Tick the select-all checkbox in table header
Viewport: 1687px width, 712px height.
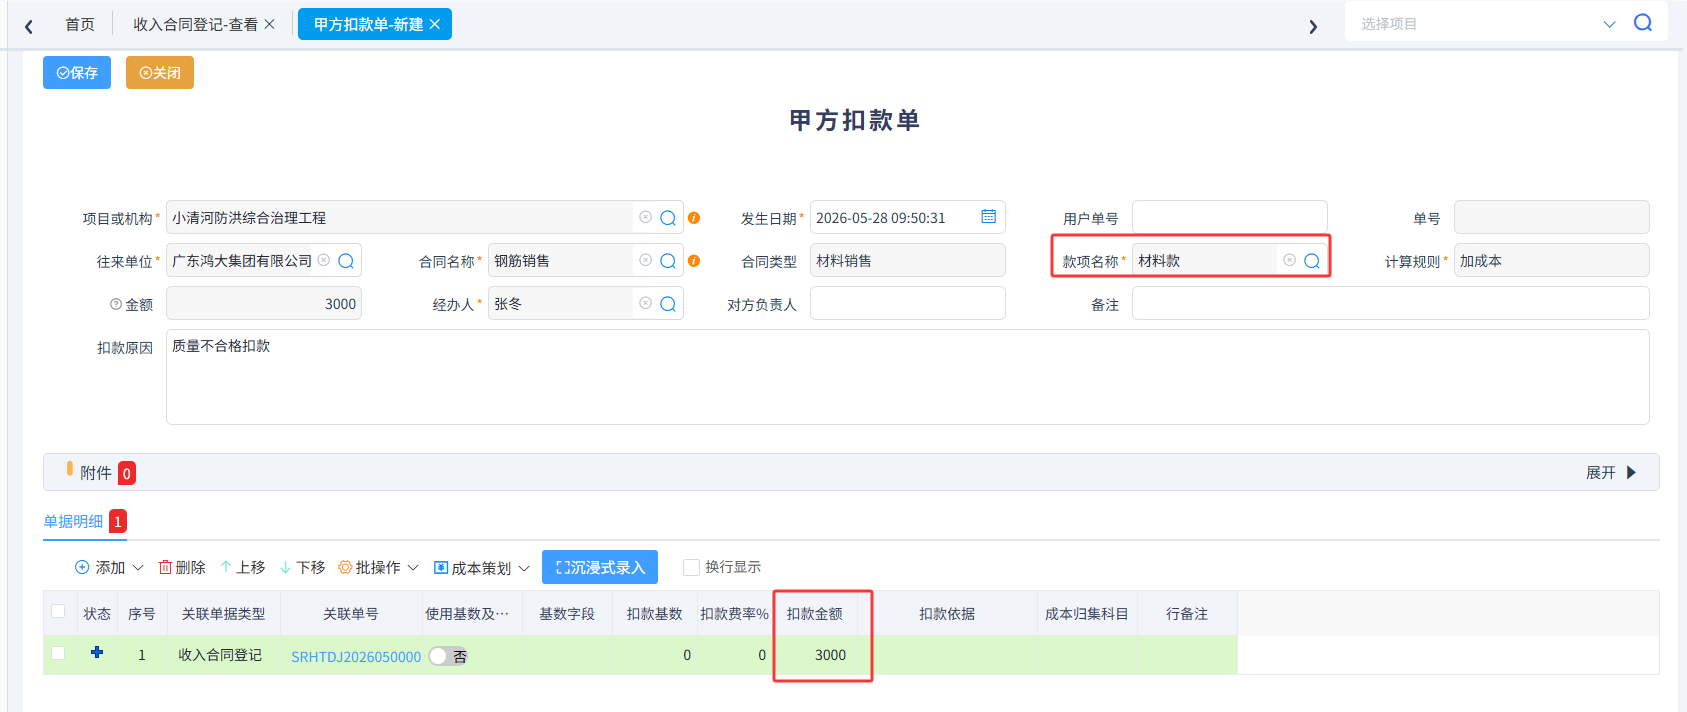click(x=58, y=611)
